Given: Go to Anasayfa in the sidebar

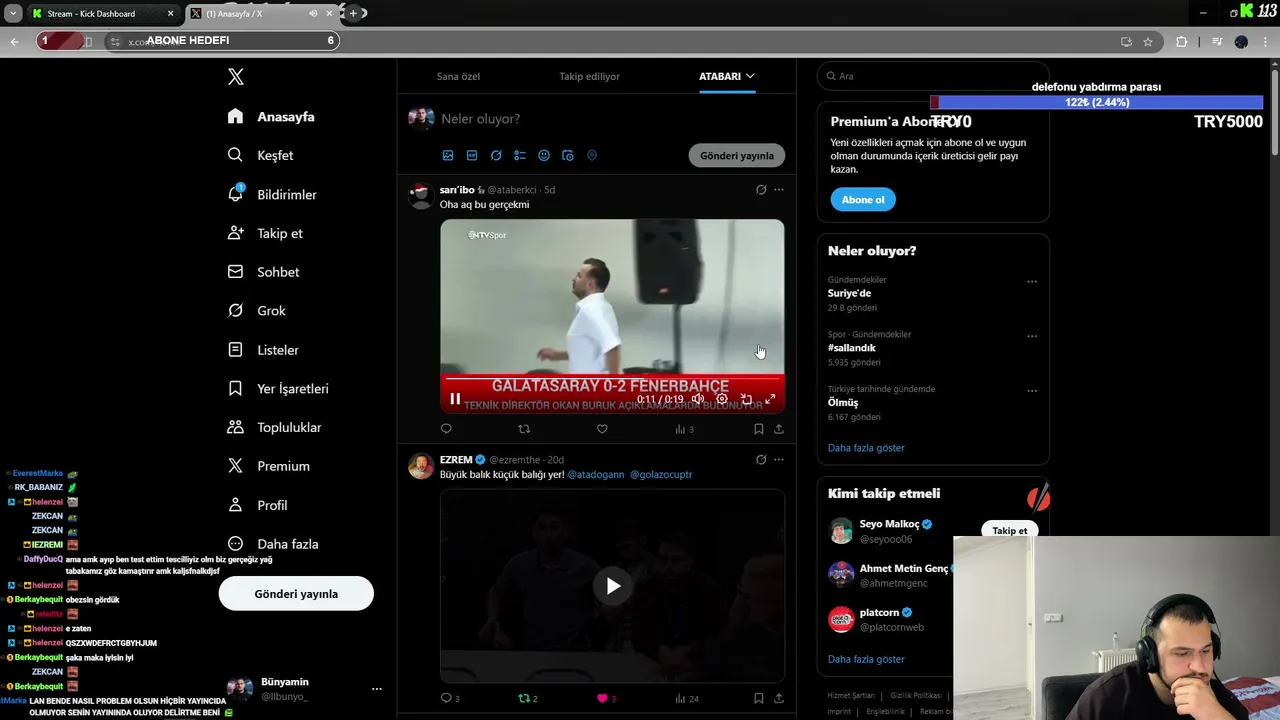Looking at the screenshot, I should (x=271, y=117).
